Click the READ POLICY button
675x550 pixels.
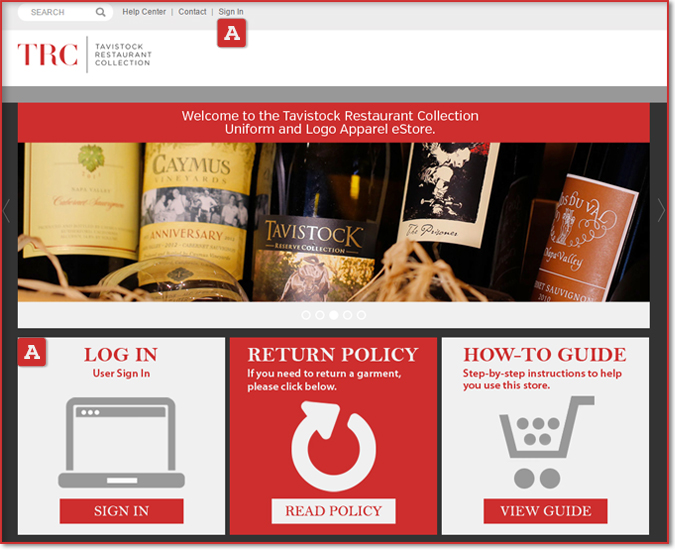coord(334,511)
